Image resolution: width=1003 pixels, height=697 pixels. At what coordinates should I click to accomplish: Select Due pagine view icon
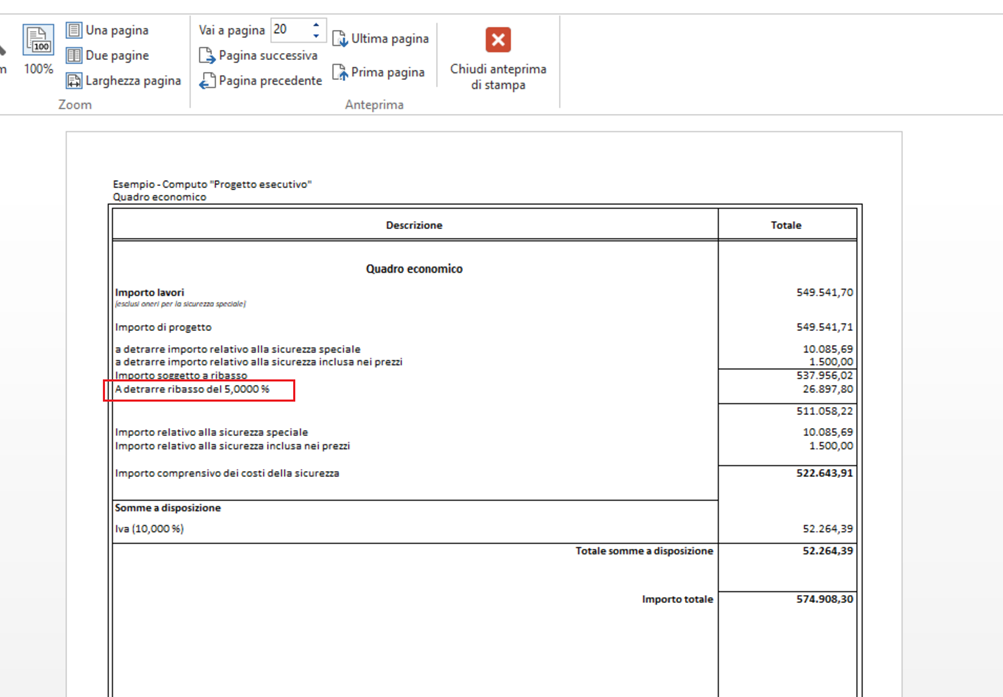coord(74,56)
